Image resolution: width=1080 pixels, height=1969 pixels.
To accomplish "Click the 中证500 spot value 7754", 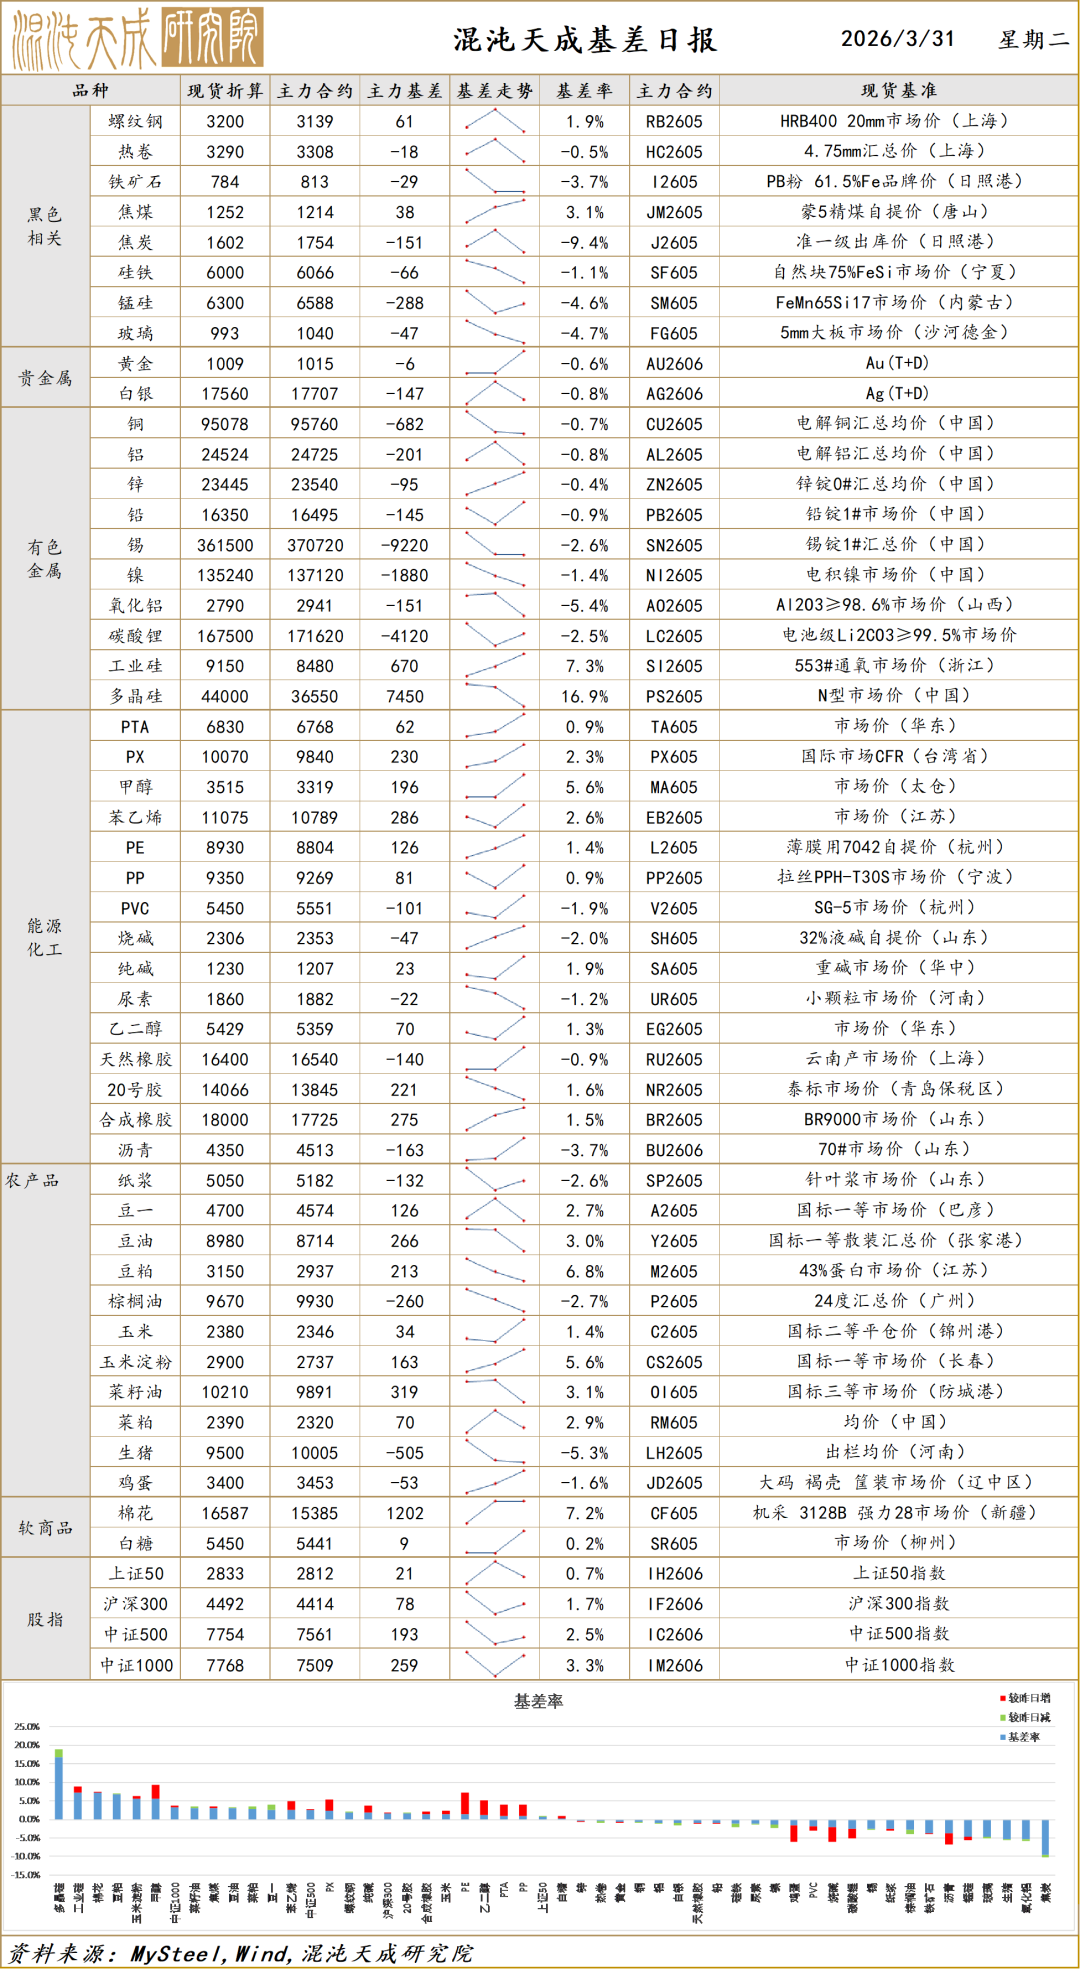I will [x=225, y=1634].
